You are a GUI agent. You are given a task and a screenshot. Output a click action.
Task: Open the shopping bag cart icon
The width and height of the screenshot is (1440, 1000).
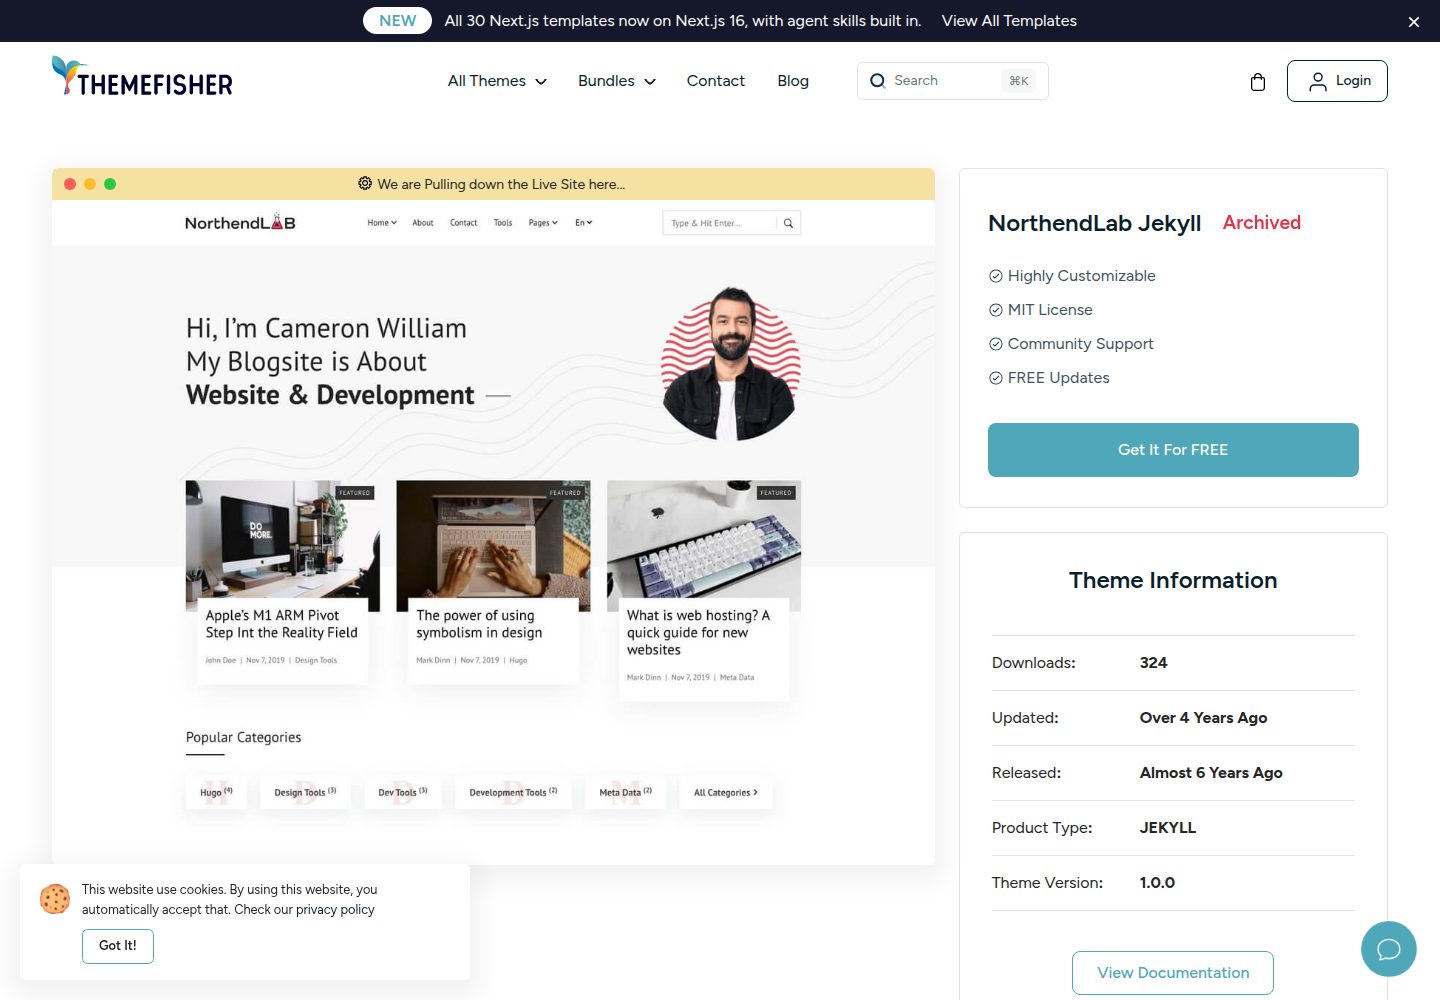[1258, 82]
